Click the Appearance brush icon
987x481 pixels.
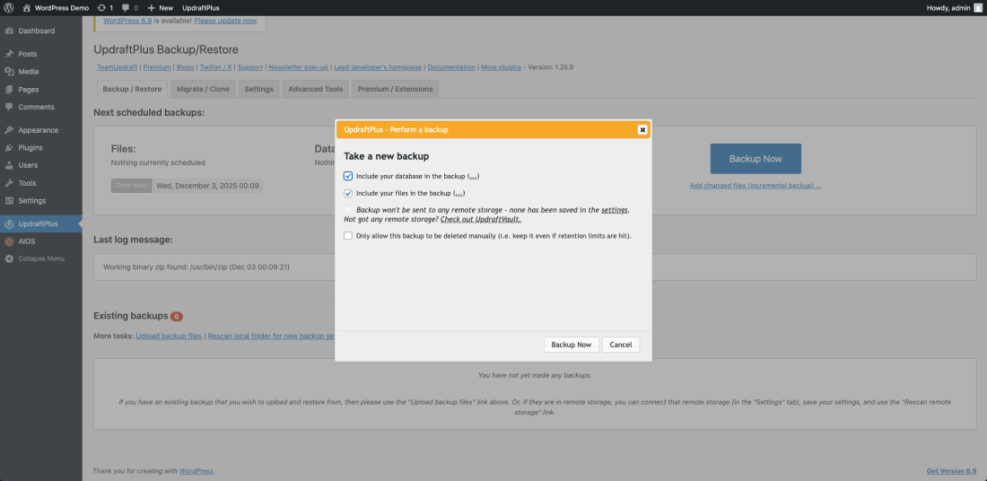pos(9,130)
